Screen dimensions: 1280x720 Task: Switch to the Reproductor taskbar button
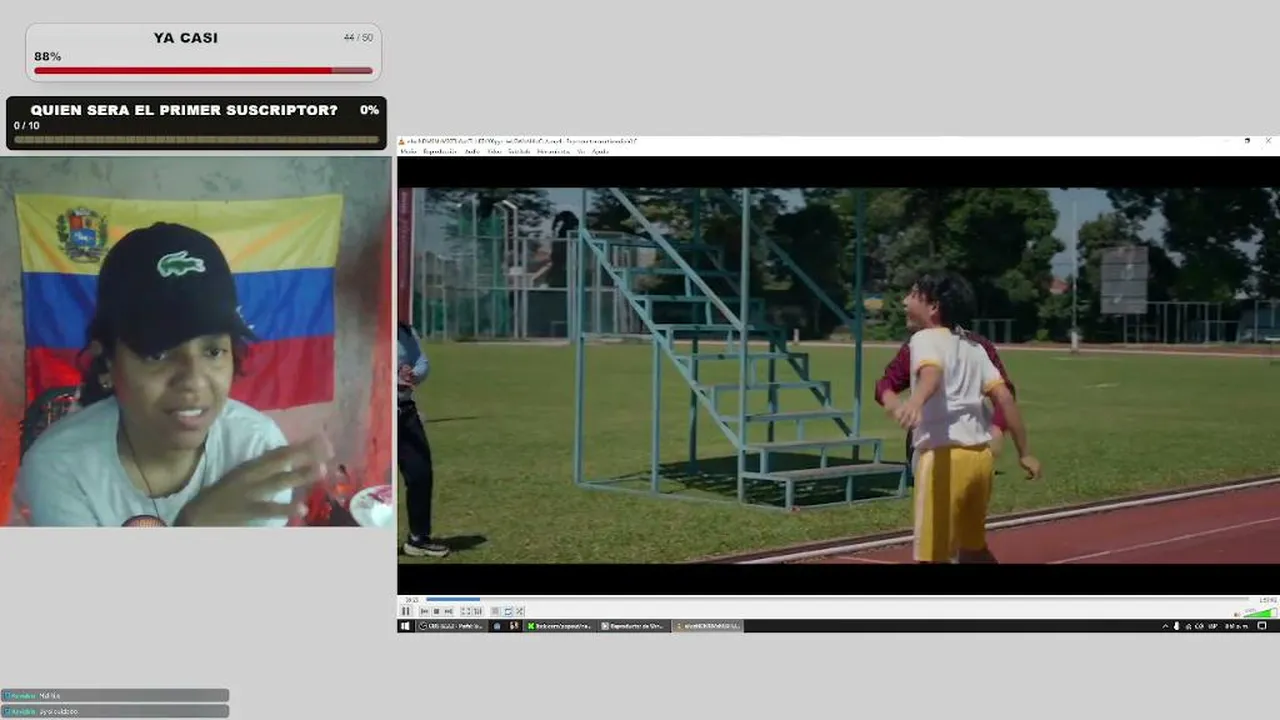pyautogui.click(x=633, y=626)
